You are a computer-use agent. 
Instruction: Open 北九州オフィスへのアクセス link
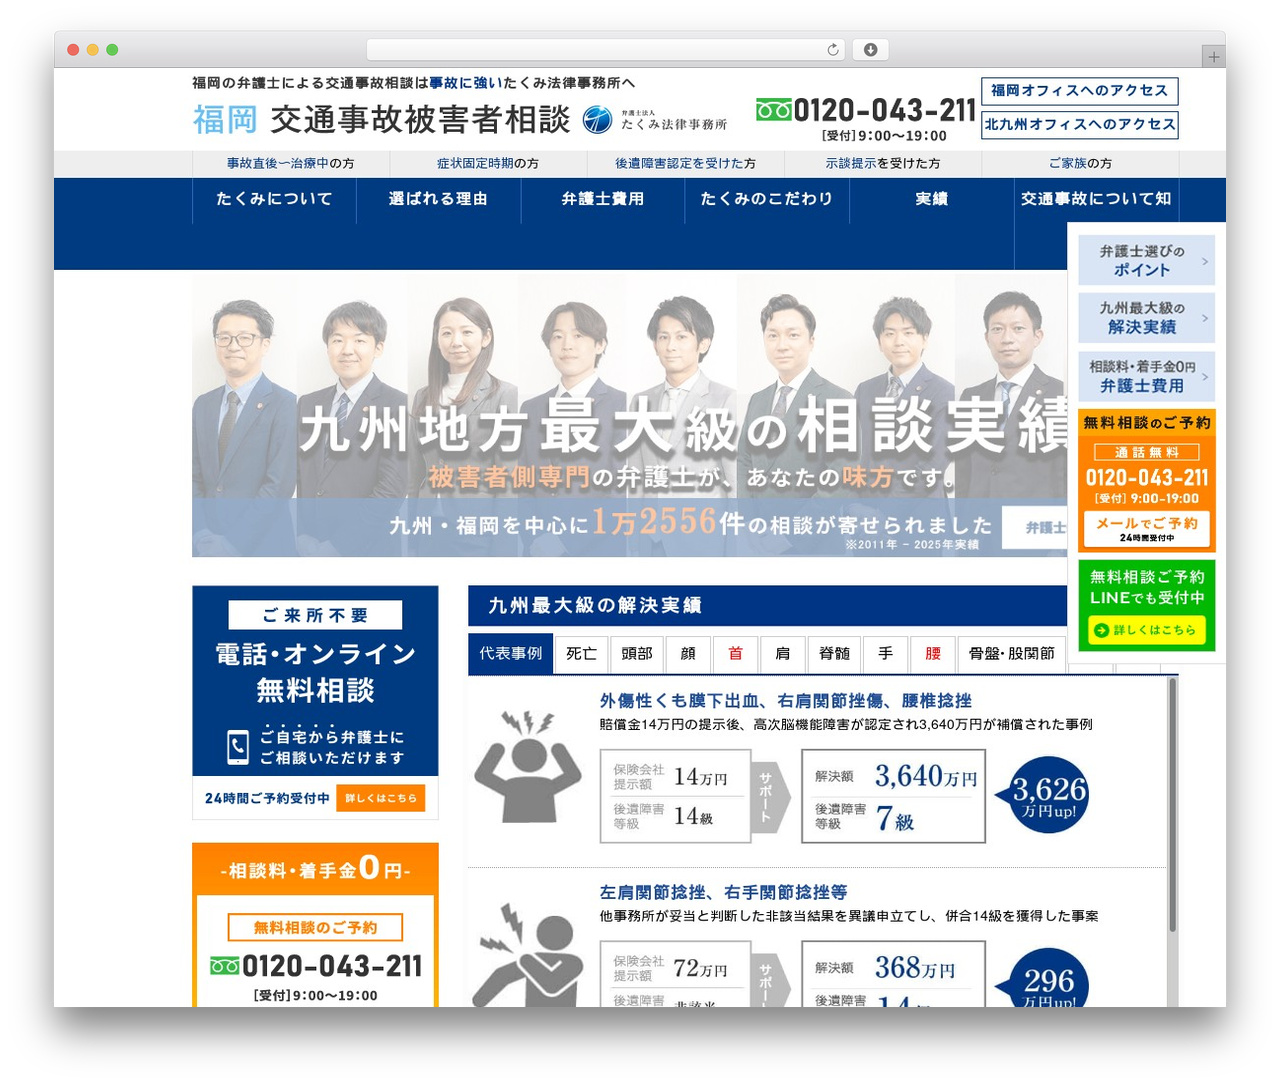pyautogui.click(x=1080, y=125)
